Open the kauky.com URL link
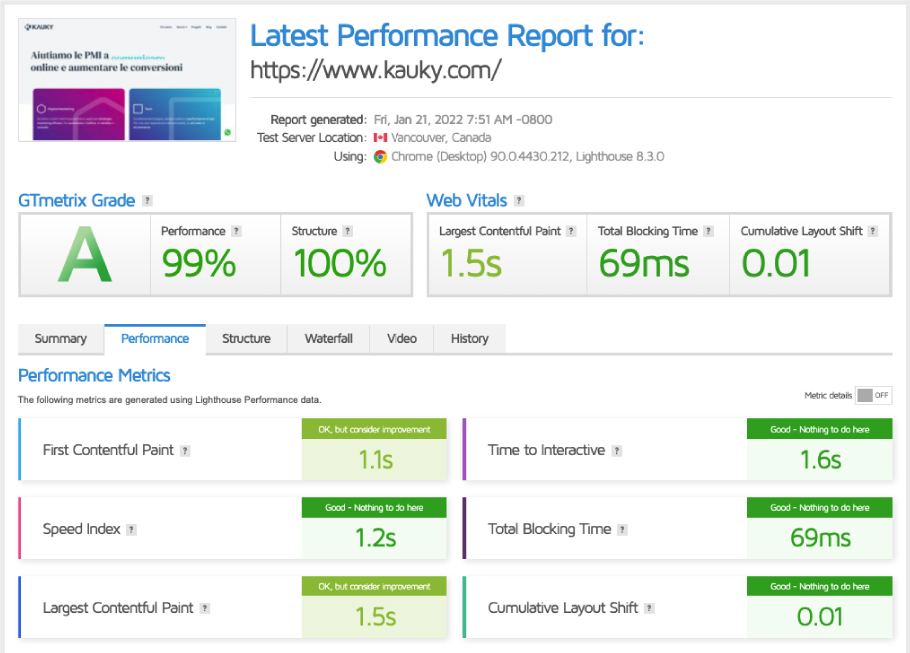 [375, 71]
